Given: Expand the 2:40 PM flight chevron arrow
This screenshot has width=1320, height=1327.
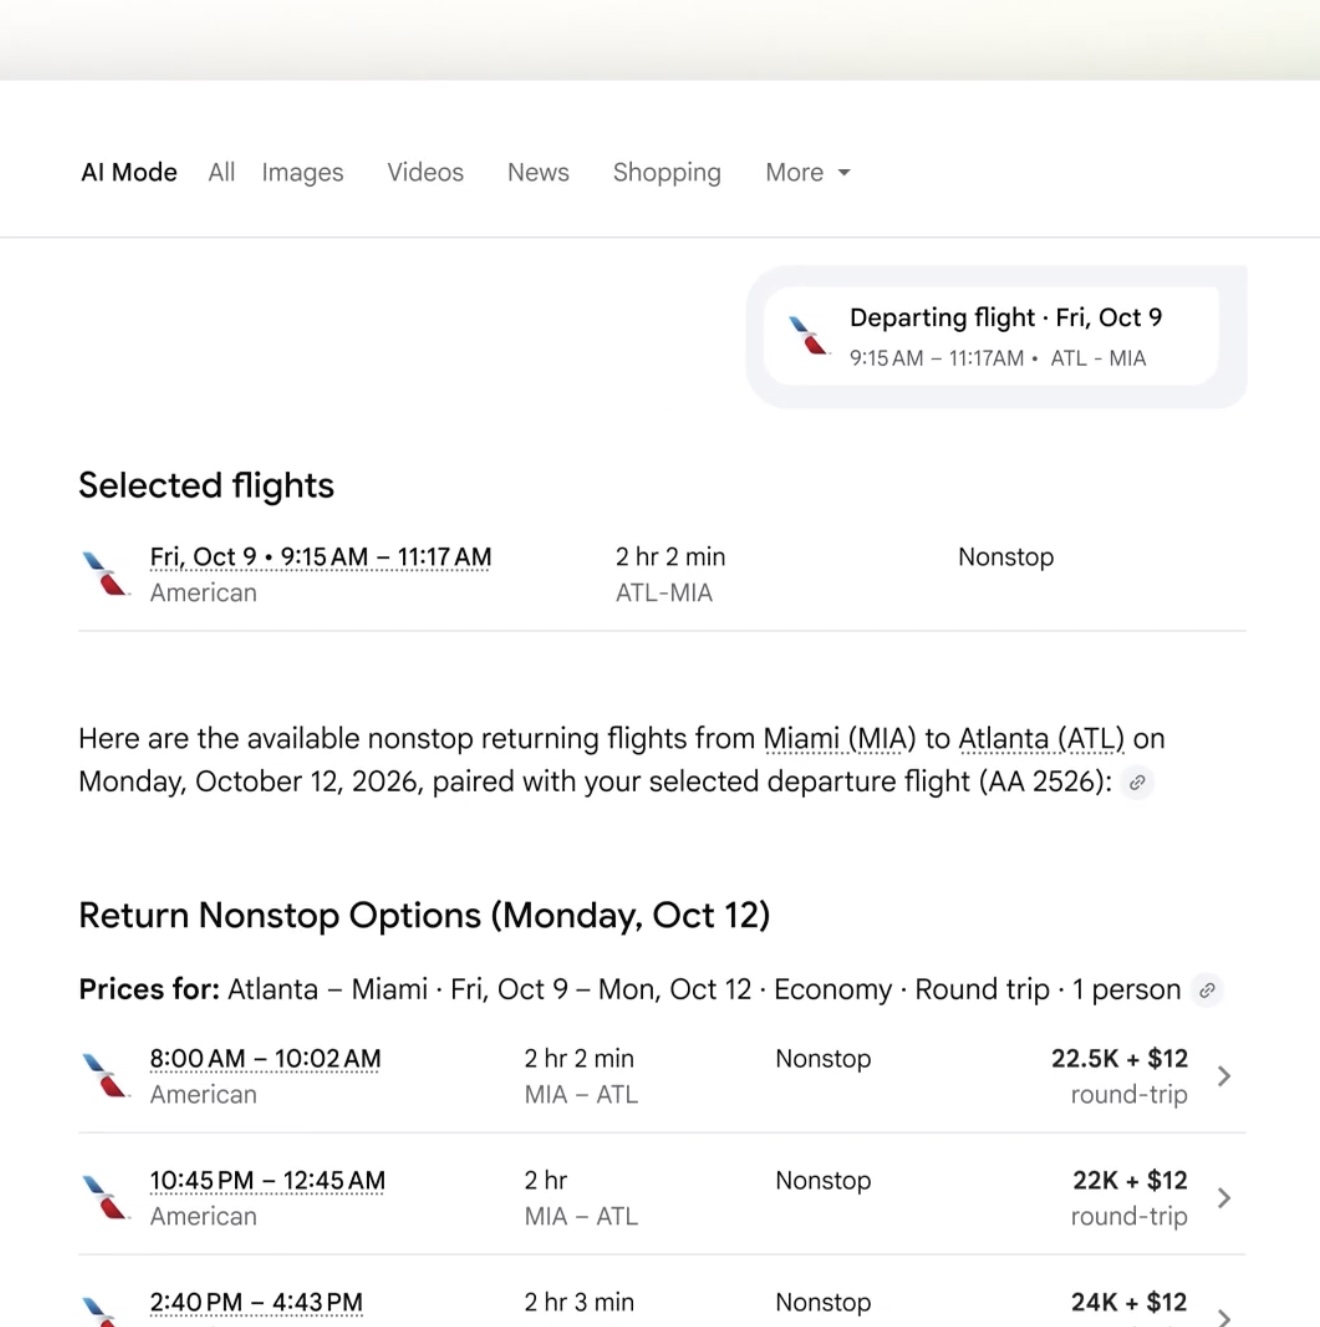Looking at the screenshot, I should (1224, 1317).
